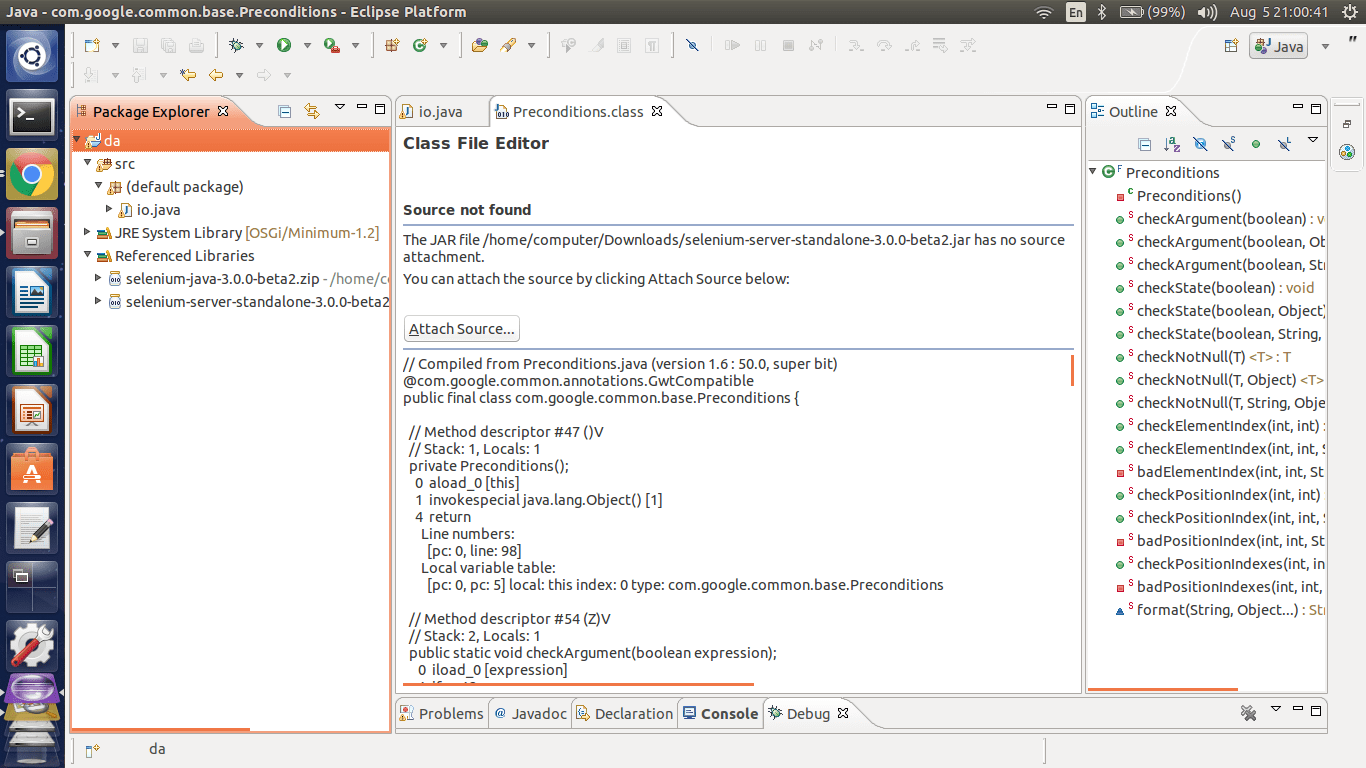Select the Java perspective button
This screenshot has height=768, width=1366.
pos(1278,45)
